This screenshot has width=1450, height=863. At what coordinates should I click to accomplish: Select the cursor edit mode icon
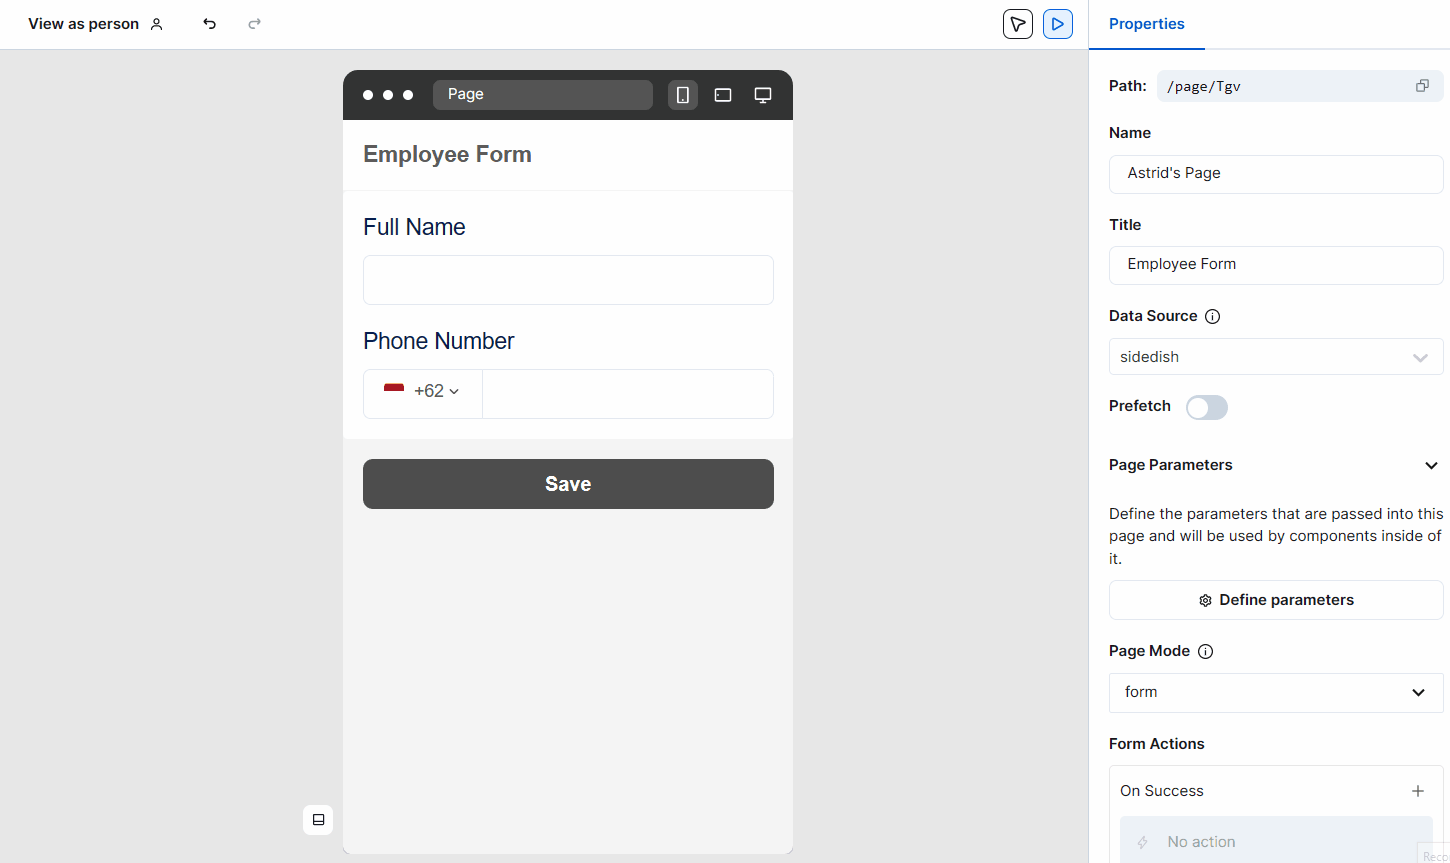tap(1018, 24)
